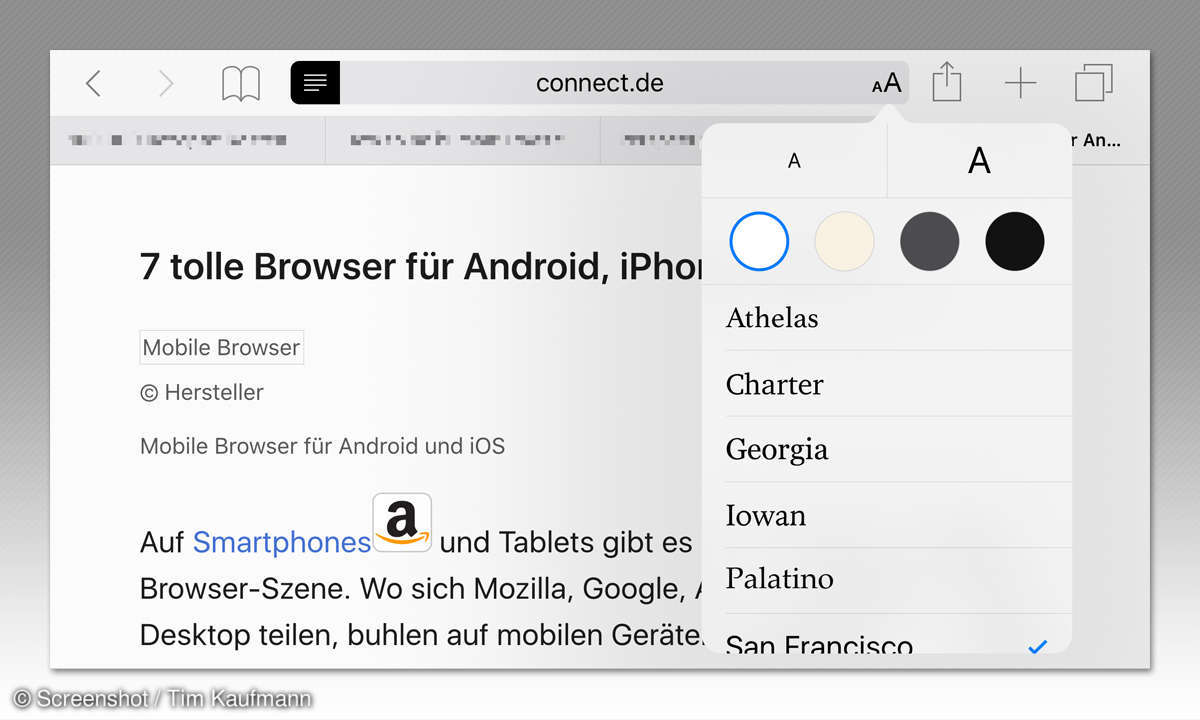The height and width of the screenshot is (720, 1200).
Task: Choose the black background swatch
Action: [x=1014, y=241]
